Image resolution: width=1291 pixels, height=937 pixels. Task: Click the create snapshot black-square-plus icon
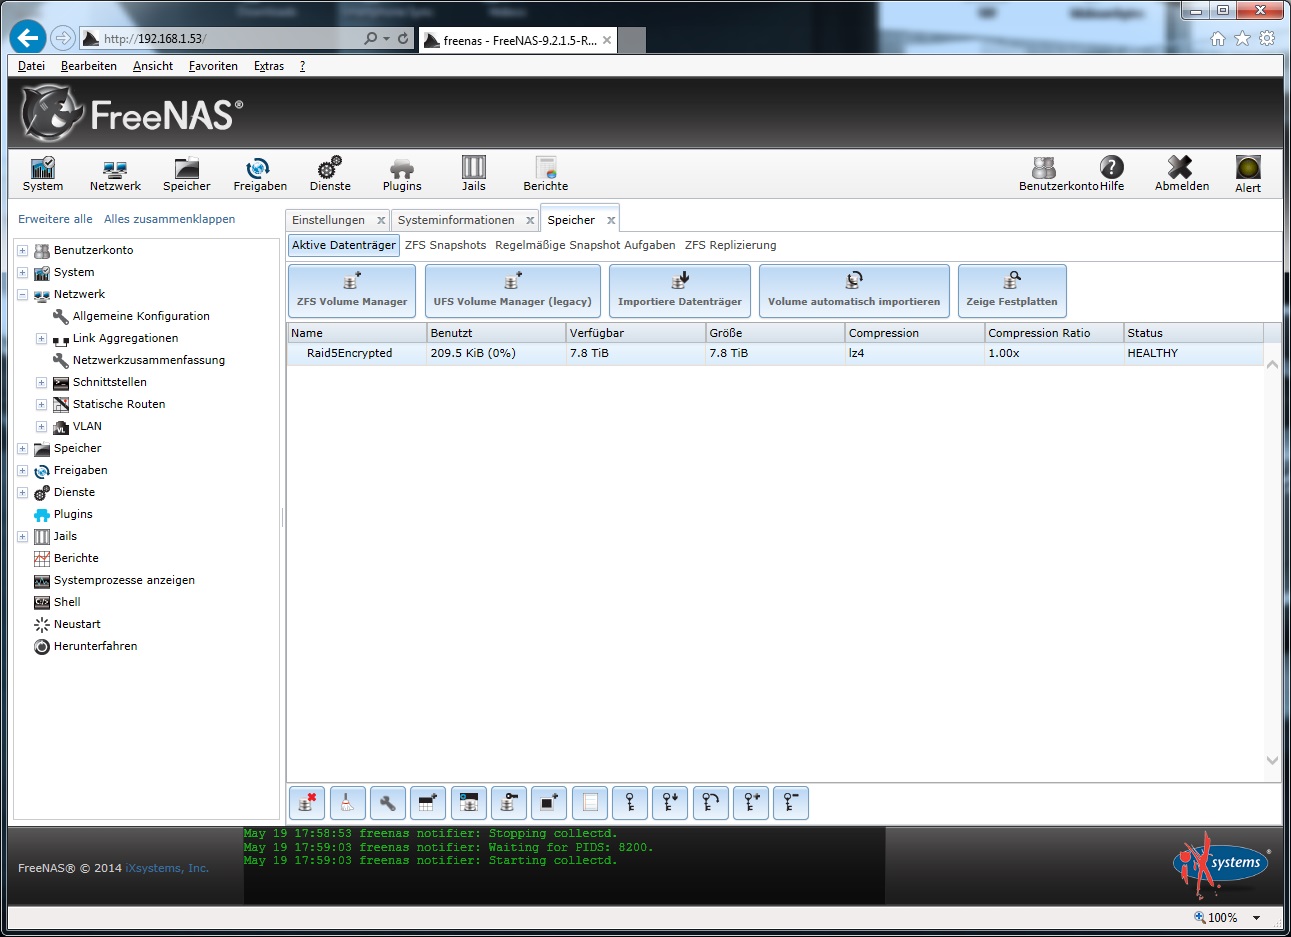(x=549, y=802)
